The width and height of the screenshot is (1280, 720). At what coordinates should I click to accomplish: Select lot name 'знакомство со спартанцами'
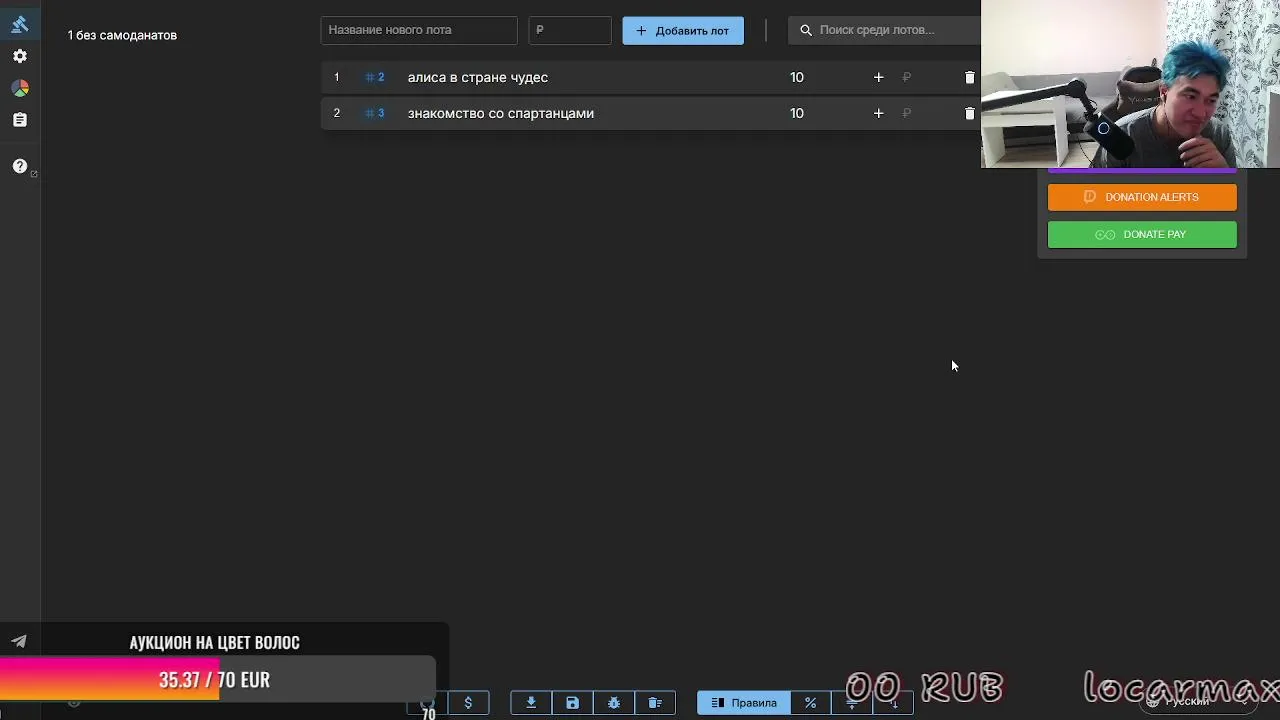click(x=501, y=113)
